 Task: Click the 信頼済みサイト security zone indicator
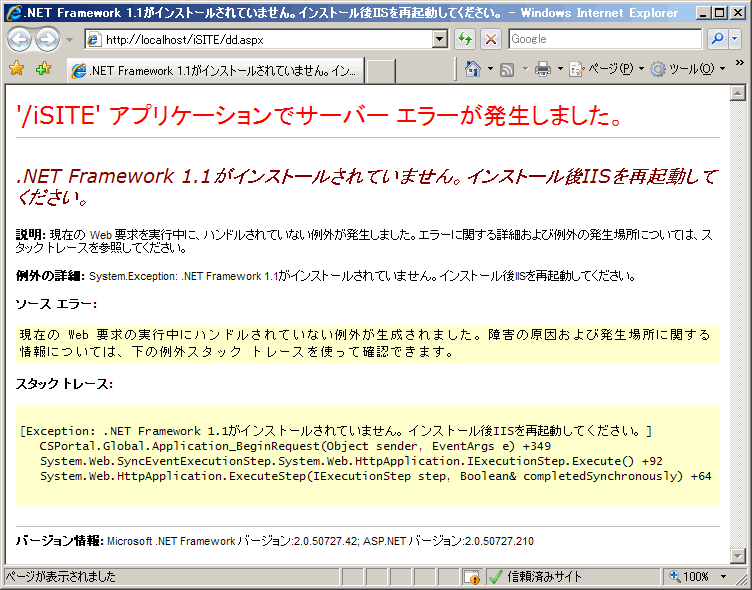pyautogui.click(x=574, y=576)
